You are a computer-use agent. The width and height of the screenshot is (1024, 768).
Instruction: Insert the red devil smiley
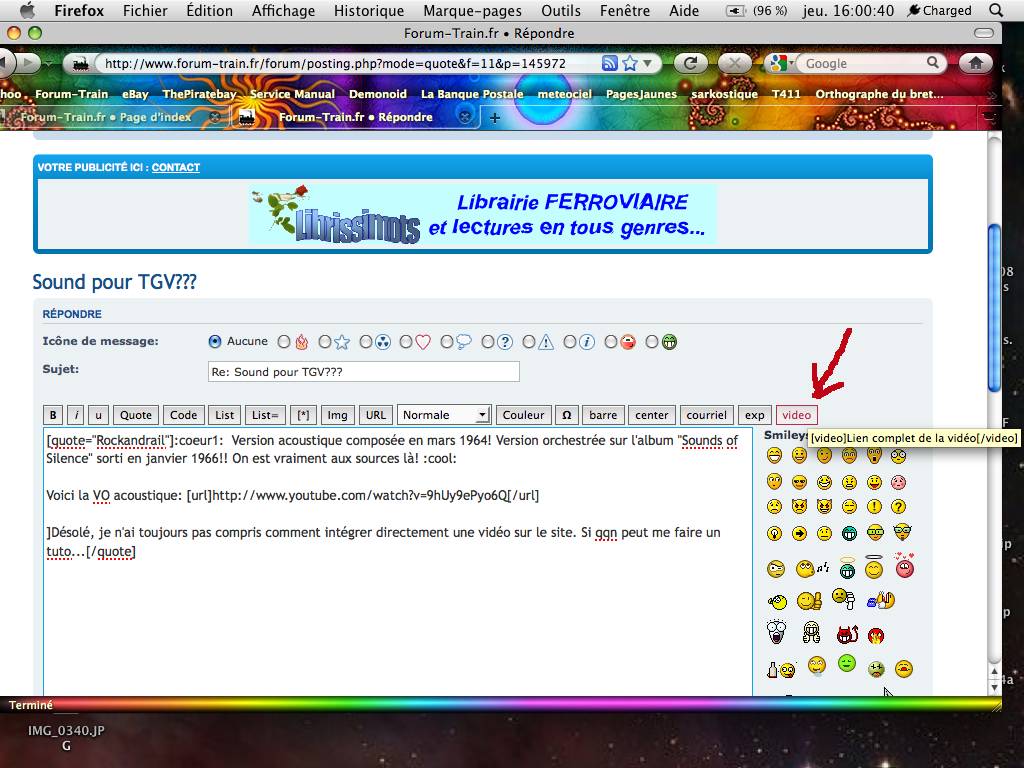tap(847, 633)
